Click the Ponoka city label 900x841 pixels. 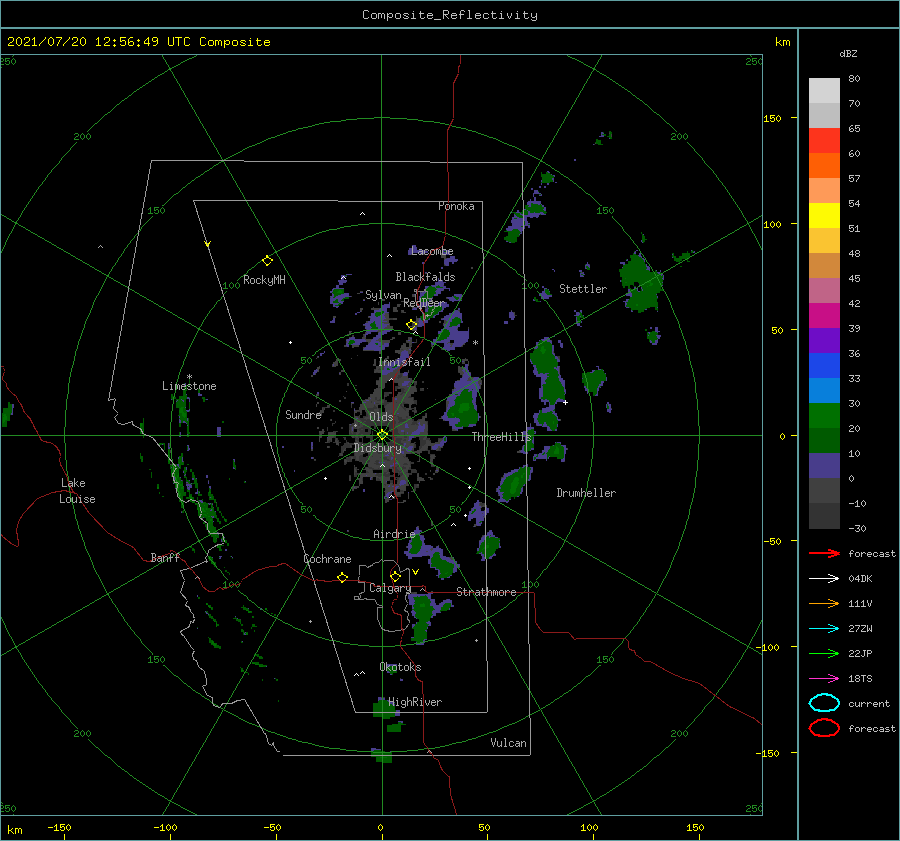pyautogui.click(x=456, y=206)
